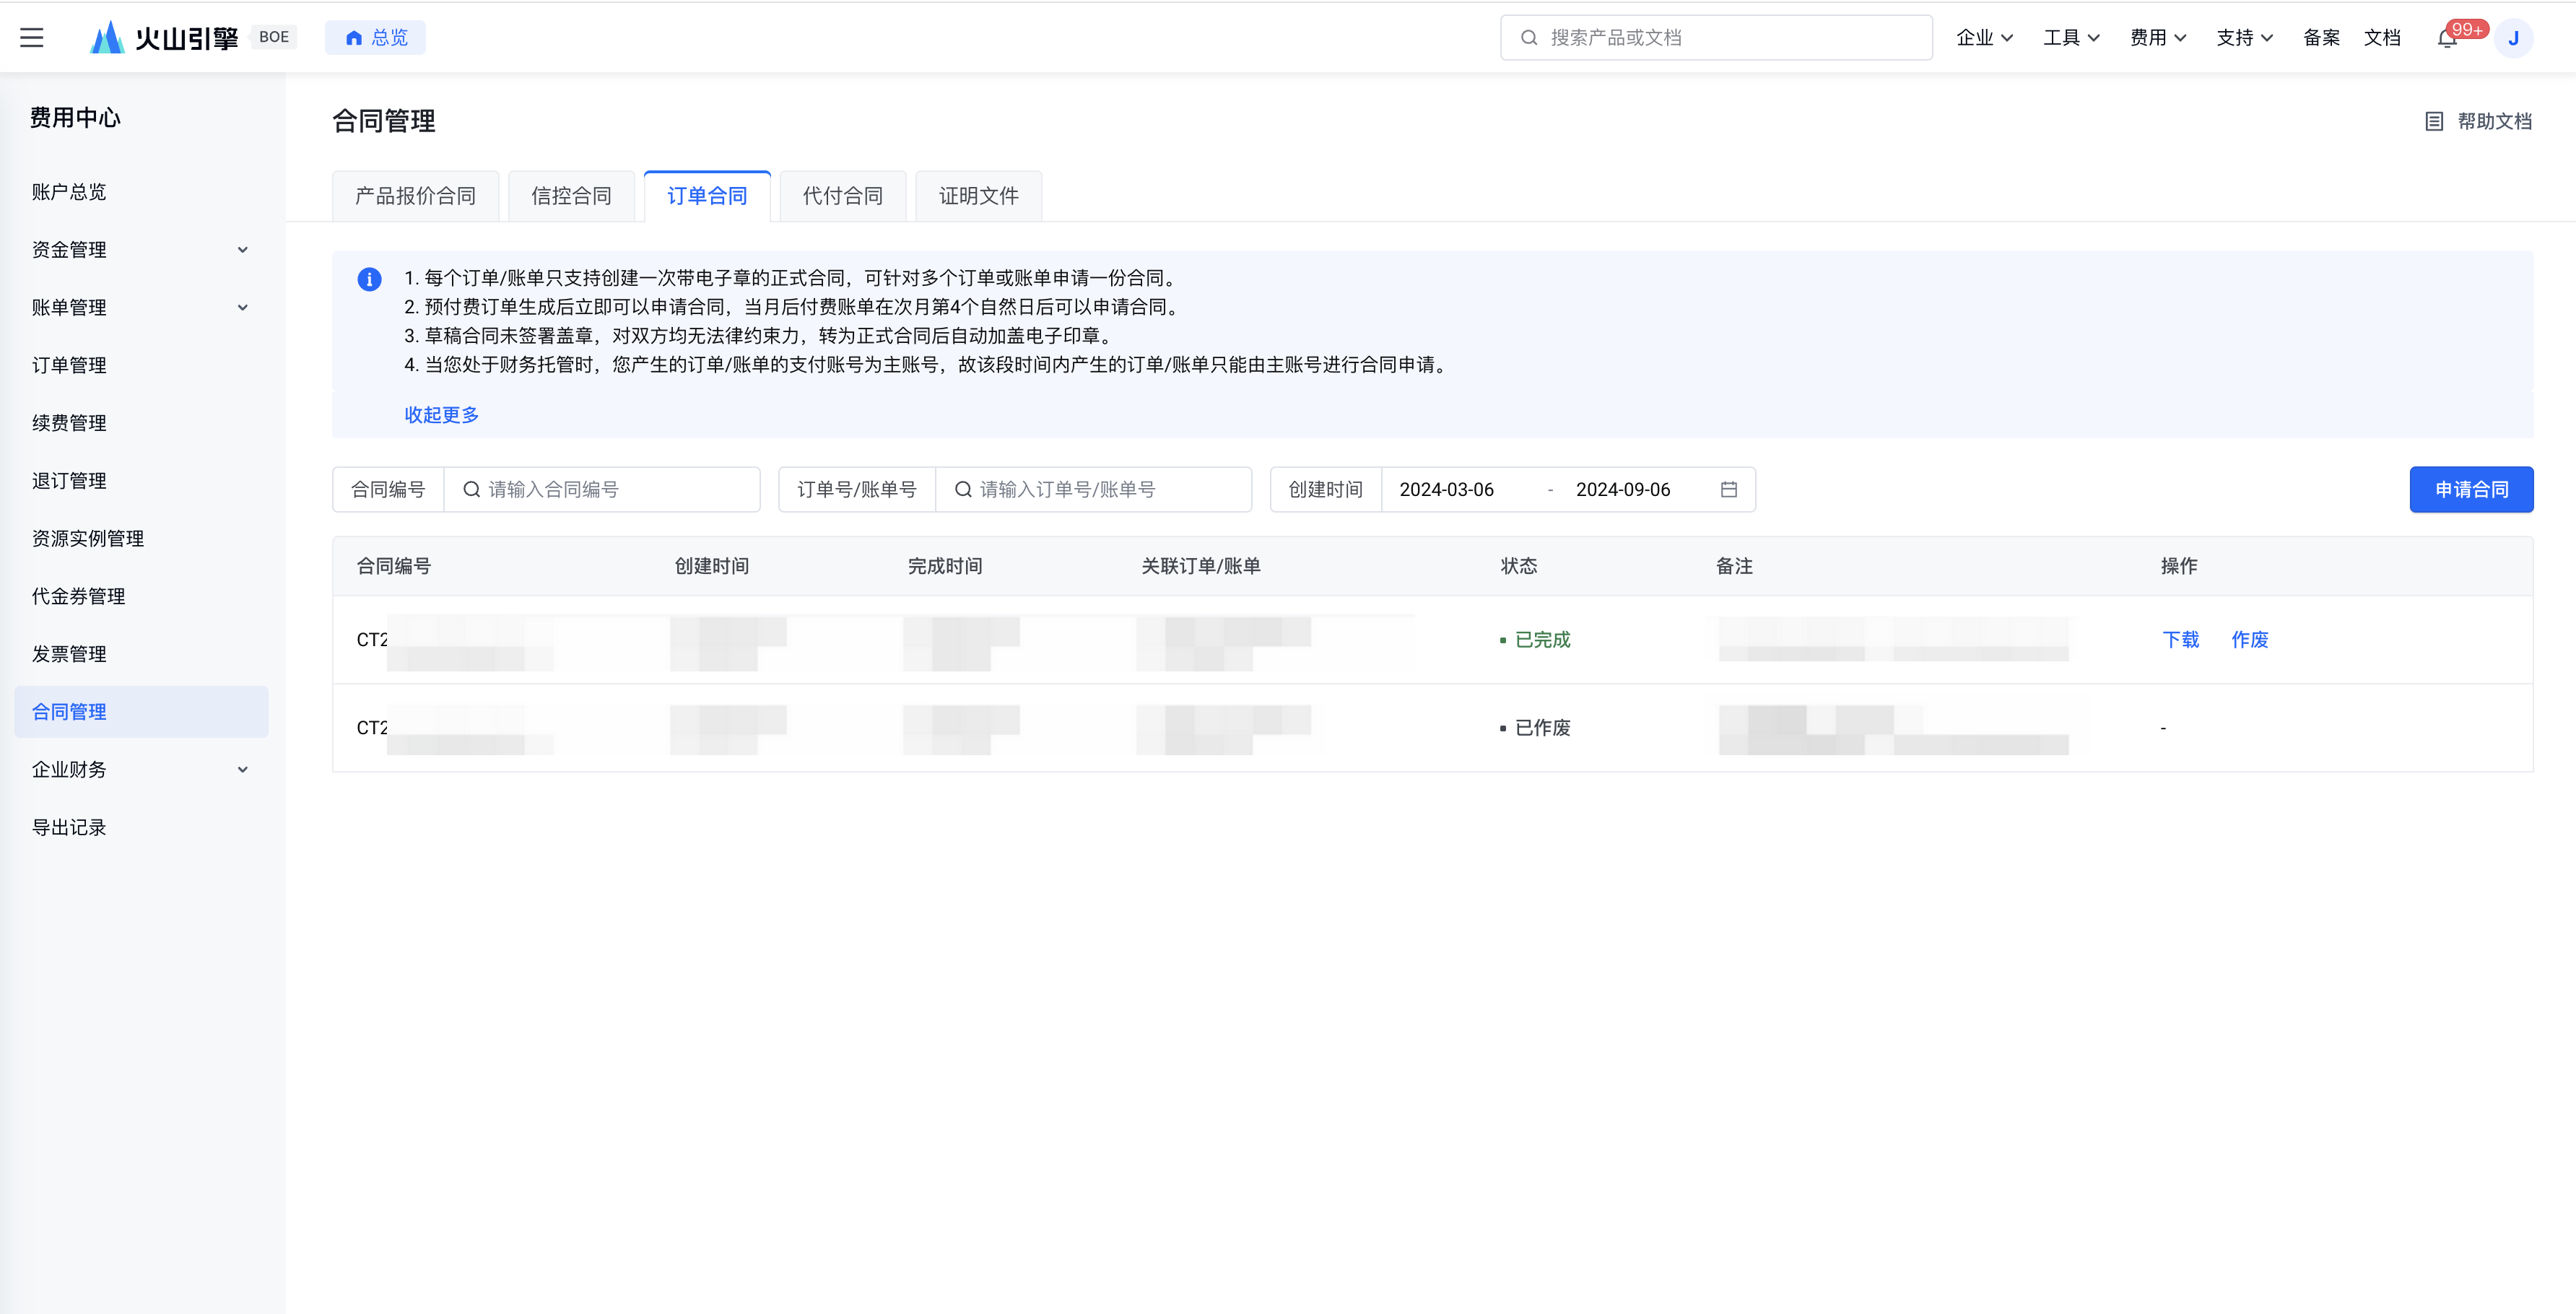
Task: Open the user avatar J menu
Action: tap(2513, 38)
